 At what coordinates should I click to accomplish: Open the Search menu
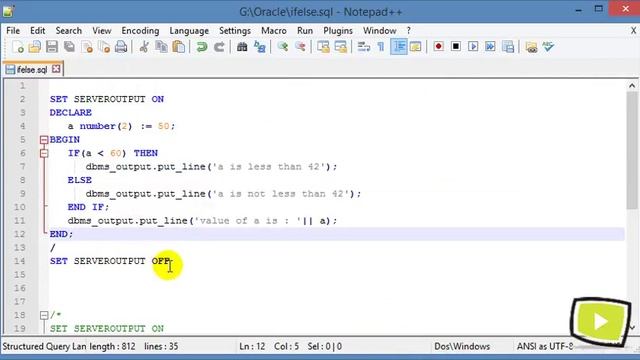[x=69, y=31]
